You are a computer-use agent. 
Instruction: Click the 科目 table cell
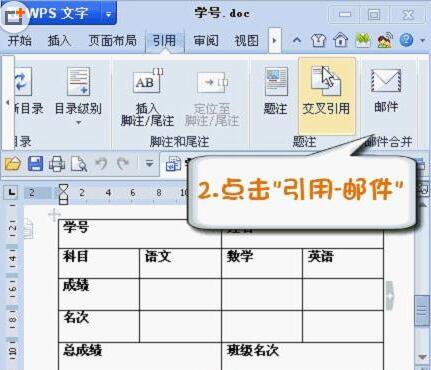pos(99,263)
